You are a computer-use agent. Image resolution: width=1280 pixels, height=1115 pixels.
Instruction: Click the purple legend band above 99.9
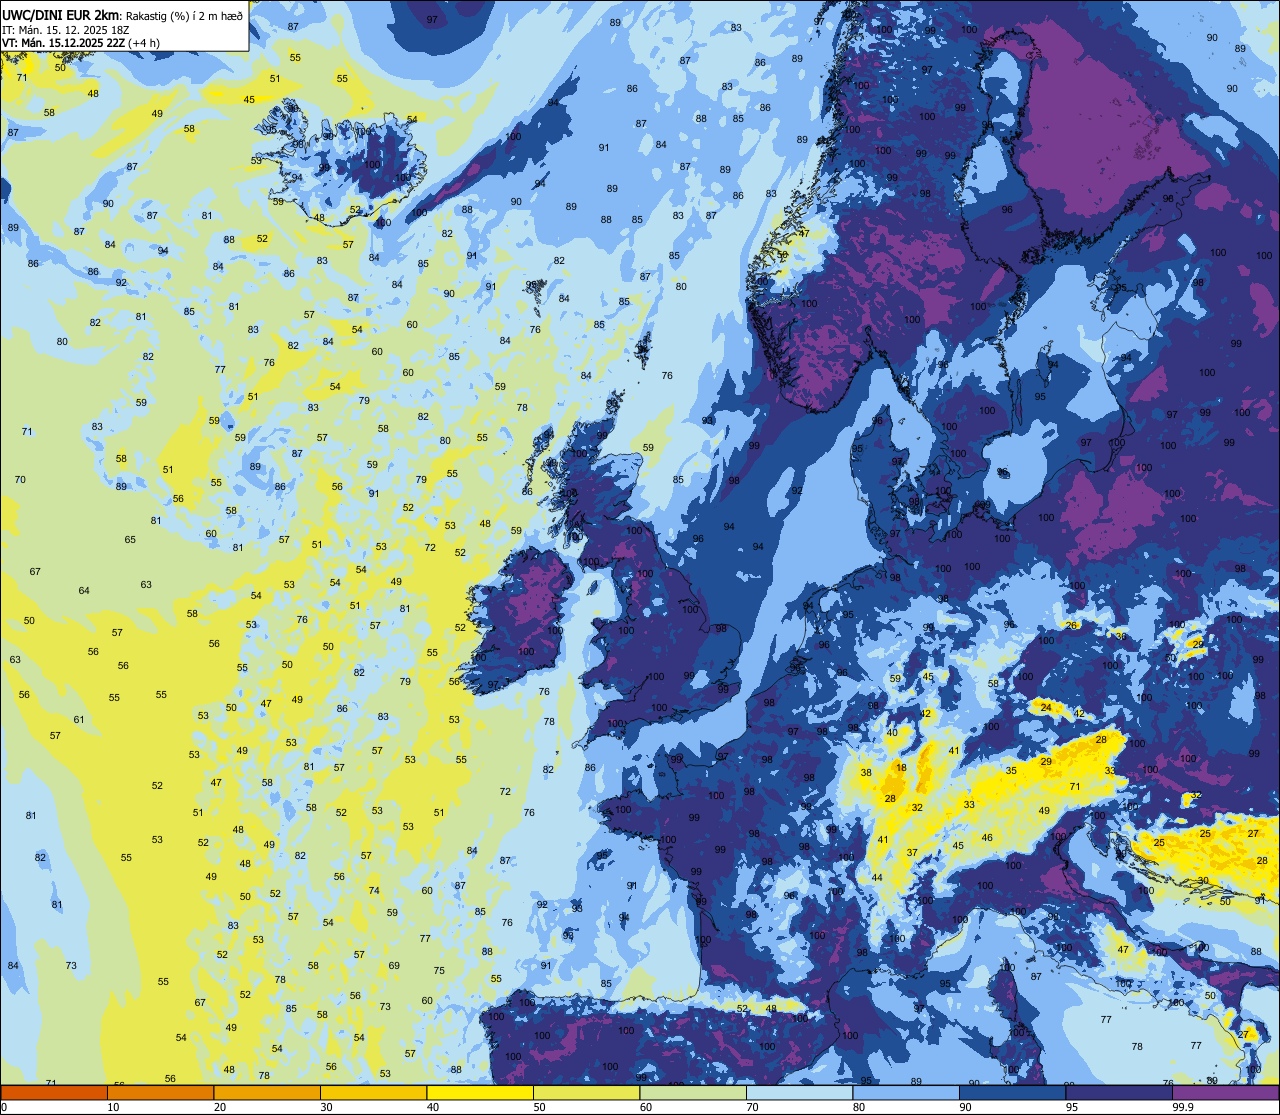click(1225, 1093)
